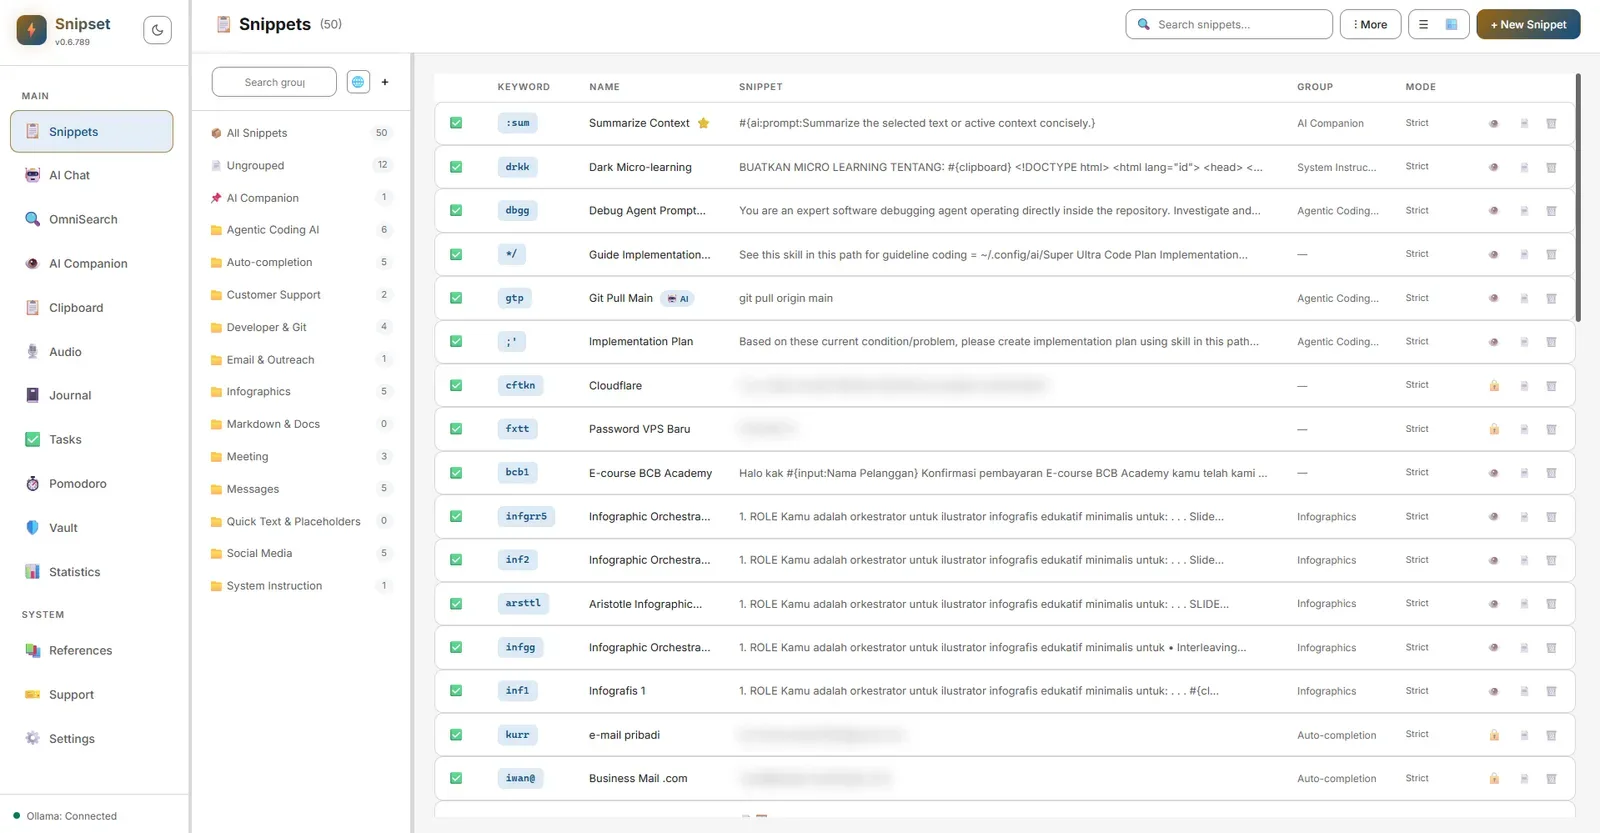Open the Infographics group folder

click(x=301, y=392)
